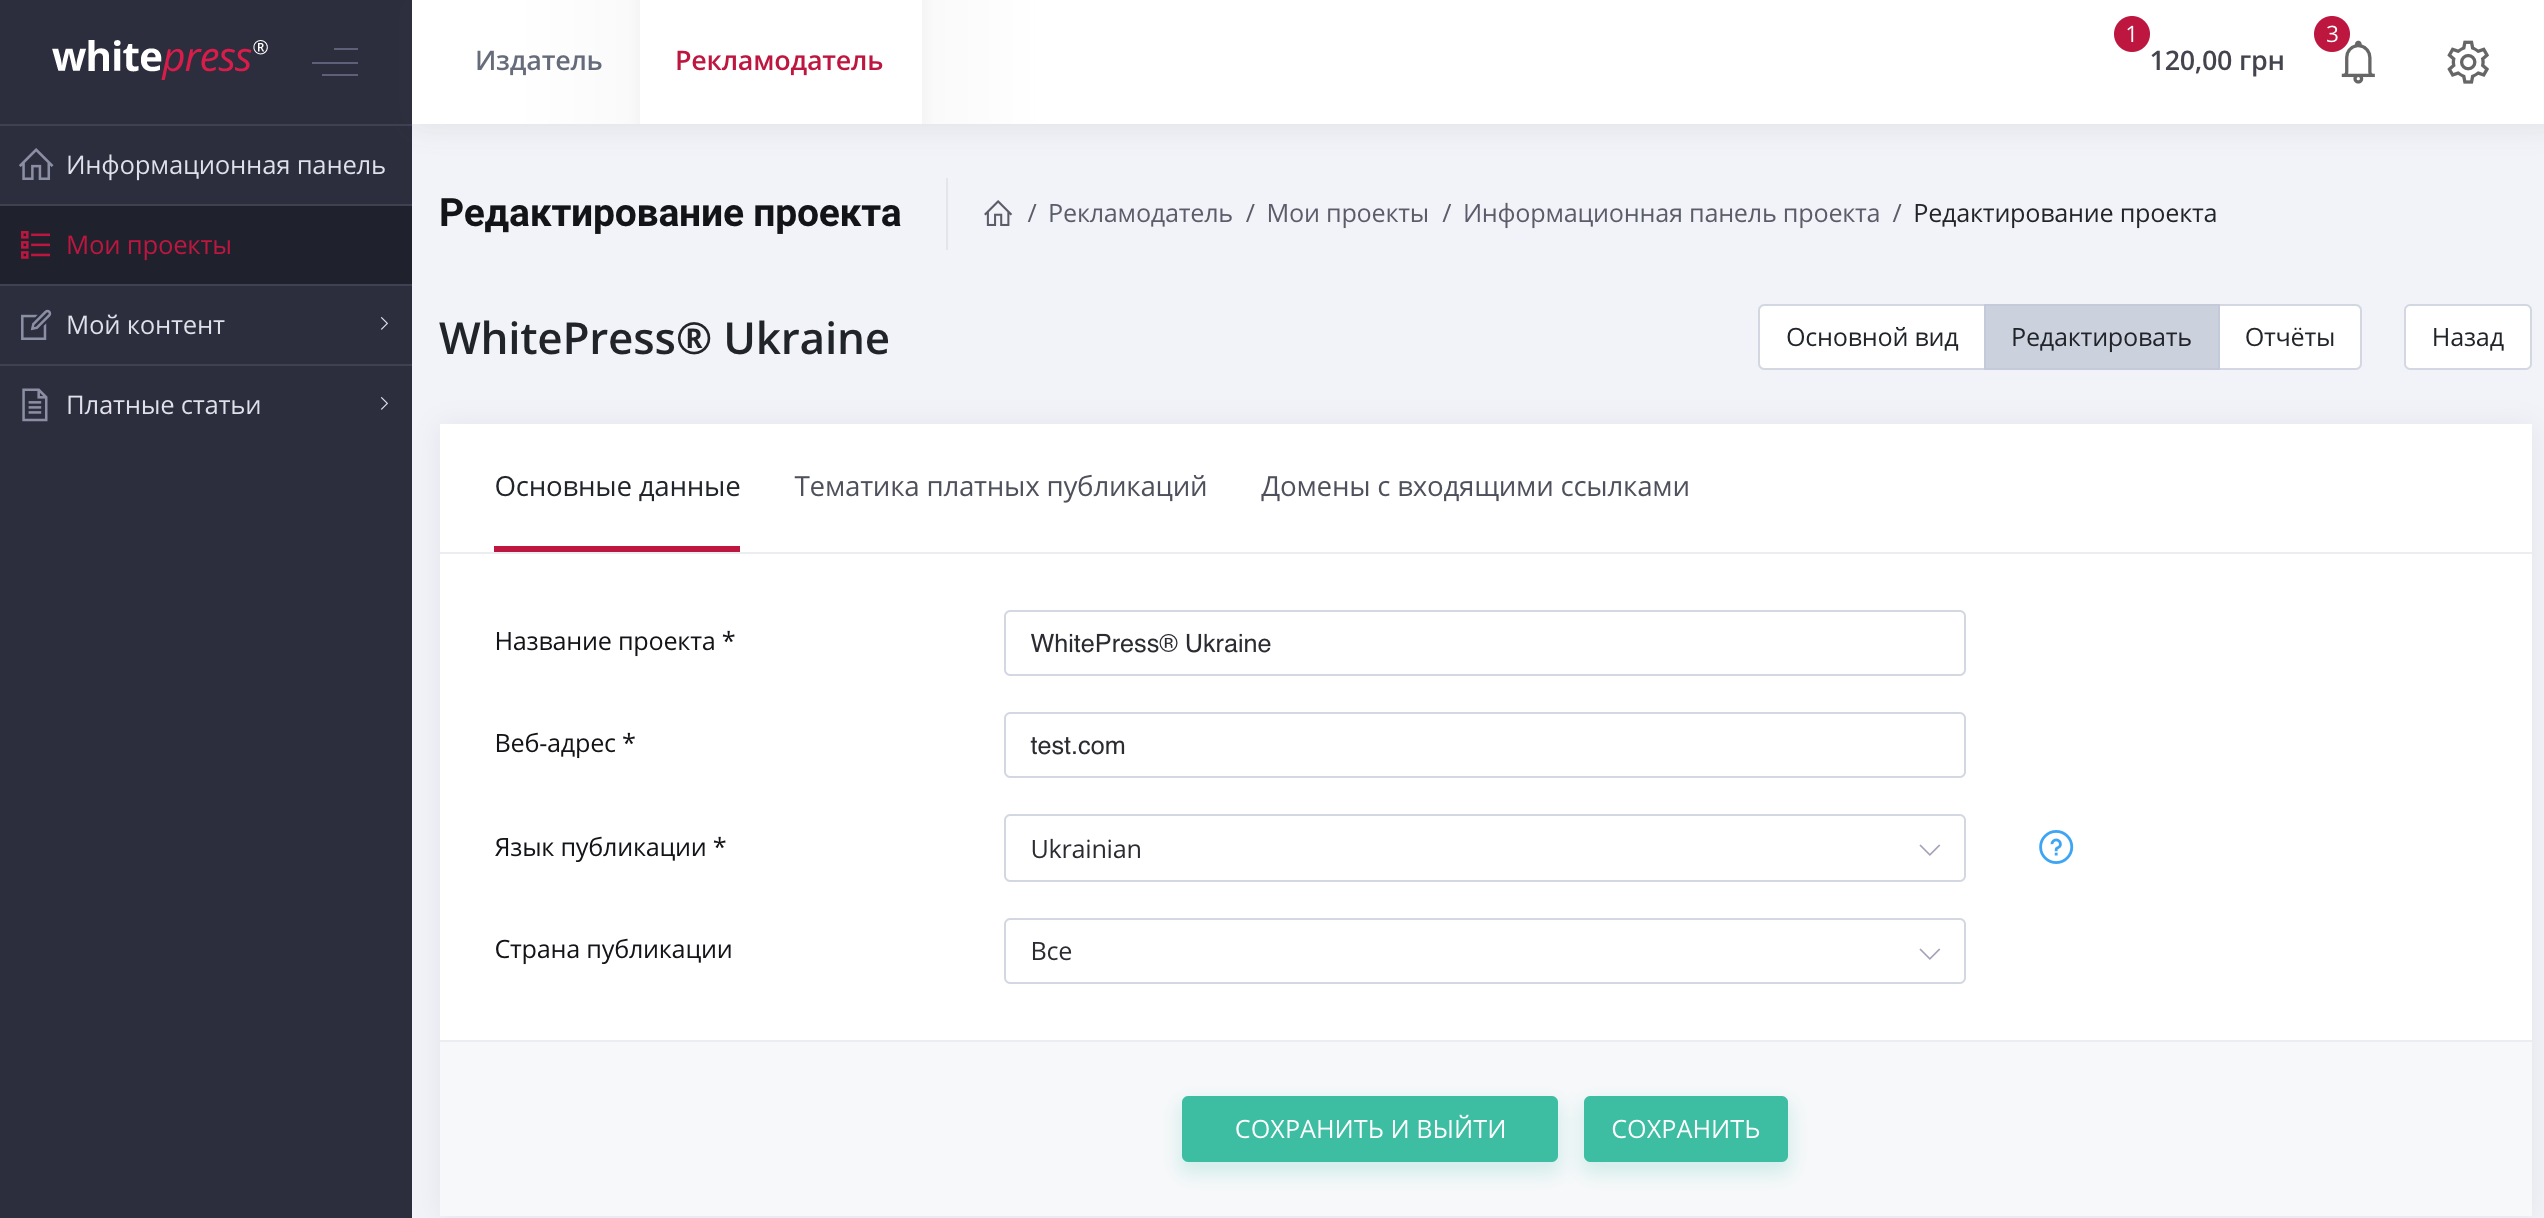
Task: Click СОХРАНИТЬ button
Action: (x=1685, y=1129)
